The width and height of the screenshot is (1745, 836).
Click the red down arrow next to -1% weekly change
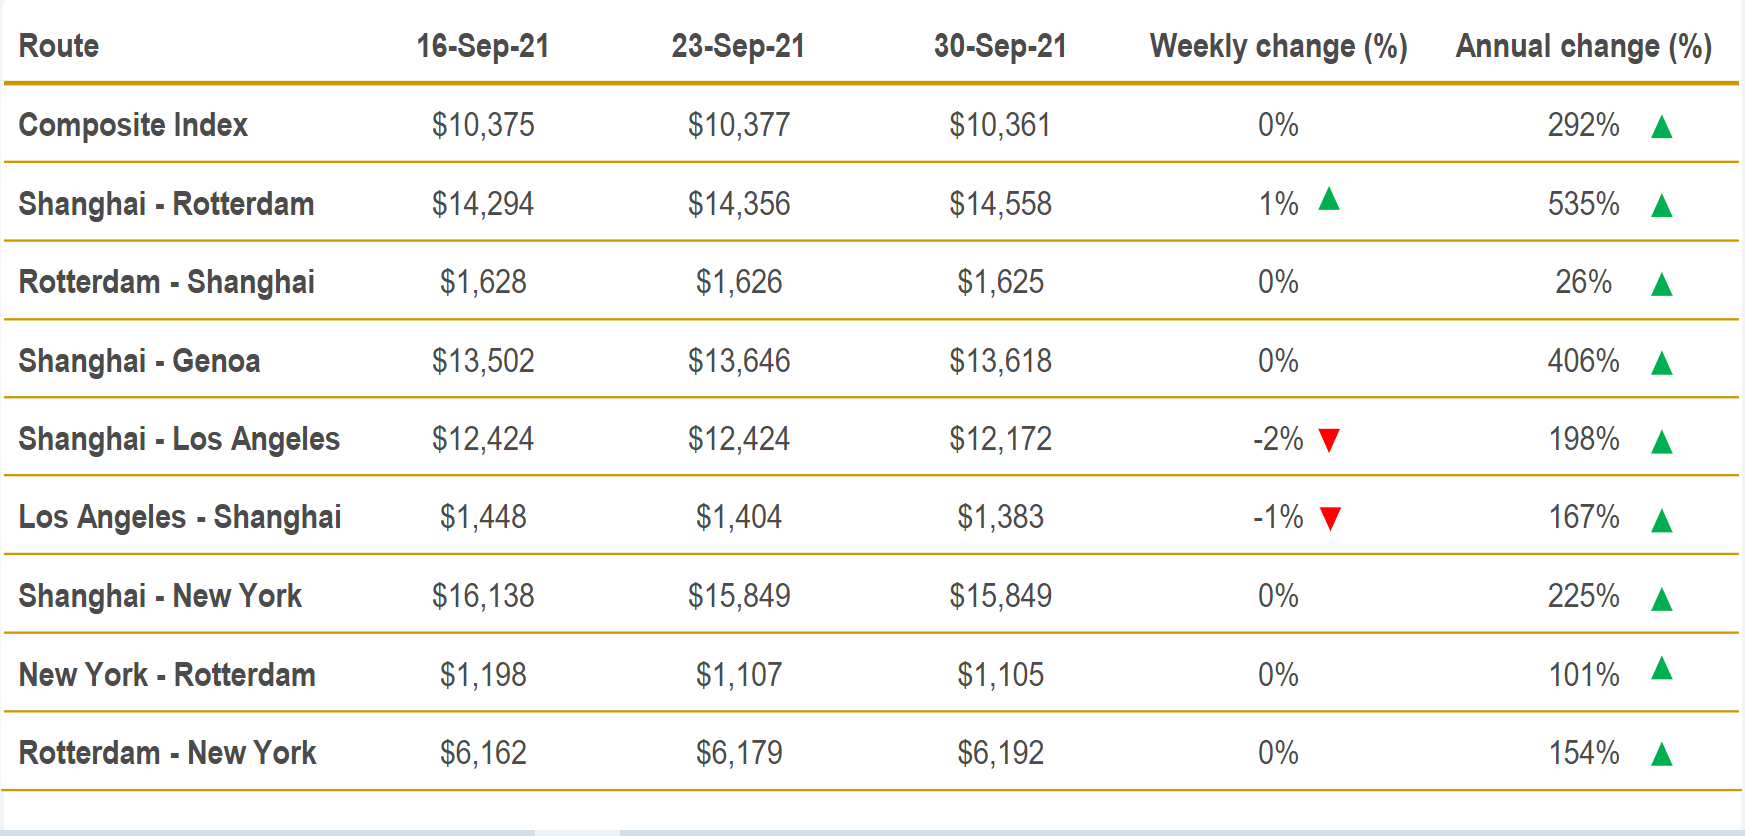click(1330, 518)
